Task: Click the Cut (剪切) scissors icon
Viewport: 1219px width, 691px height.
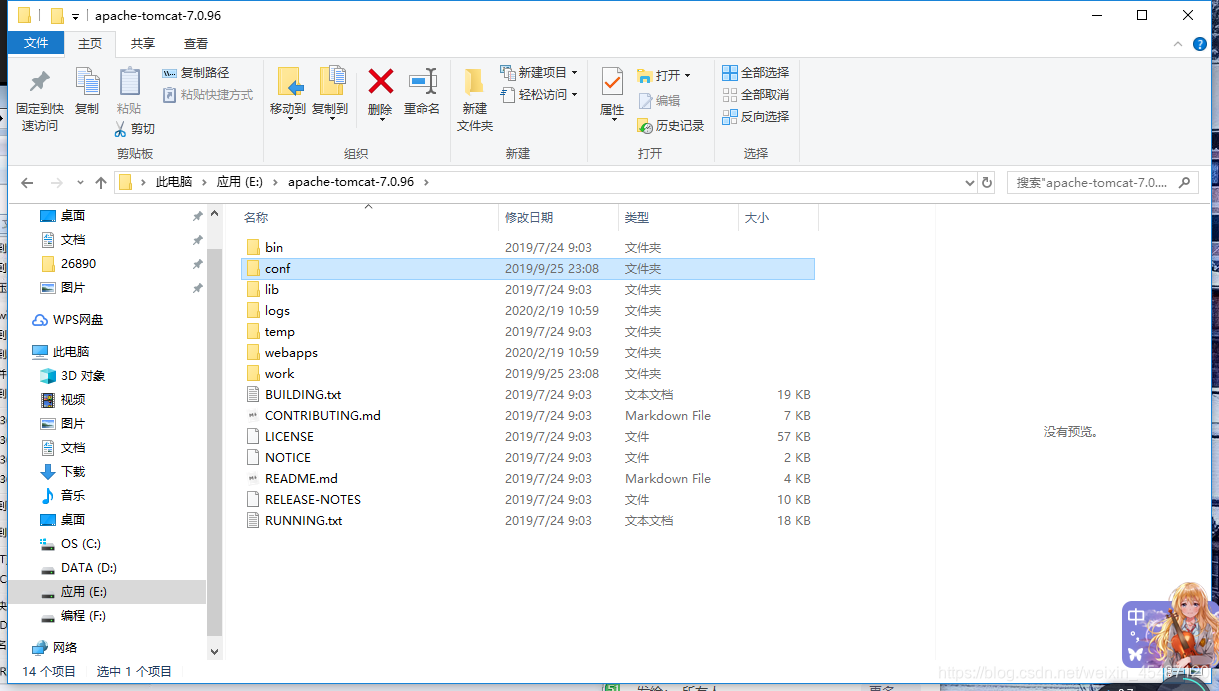Action: [120, 129]
